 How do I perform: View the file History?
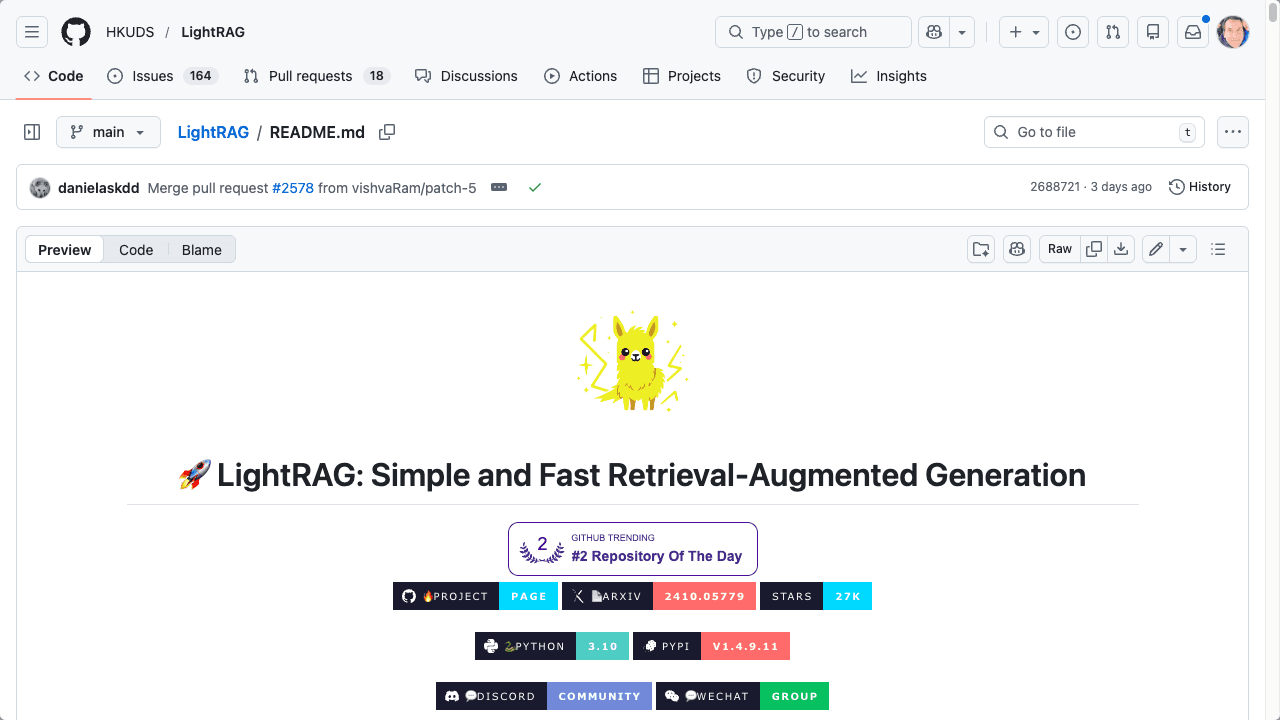pyautogui.click(x=1200, y=187)
